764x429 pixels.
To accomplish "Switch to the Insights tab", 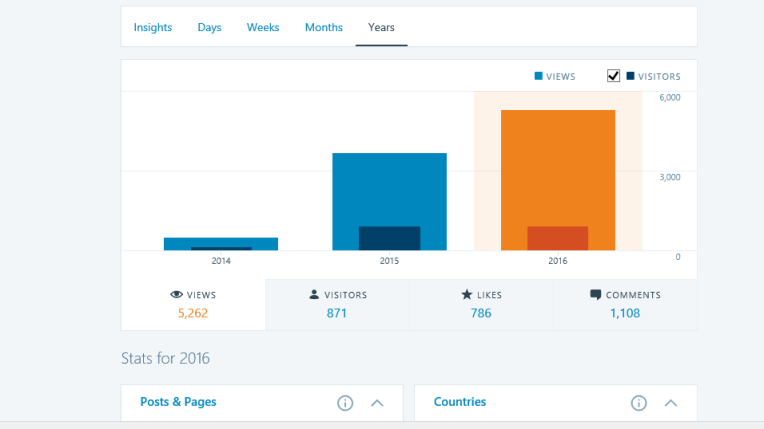I will (x=153, y=27).
